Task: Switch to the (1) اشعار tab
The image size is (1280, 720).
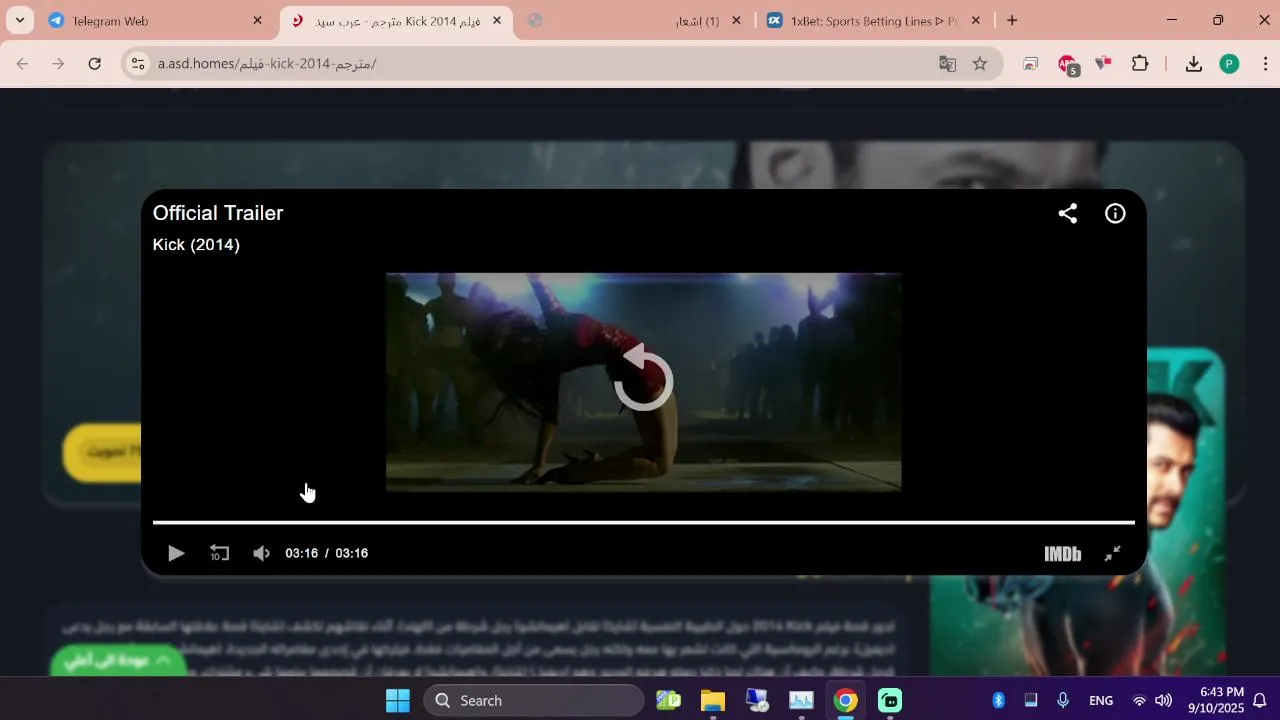Action: 635,21
